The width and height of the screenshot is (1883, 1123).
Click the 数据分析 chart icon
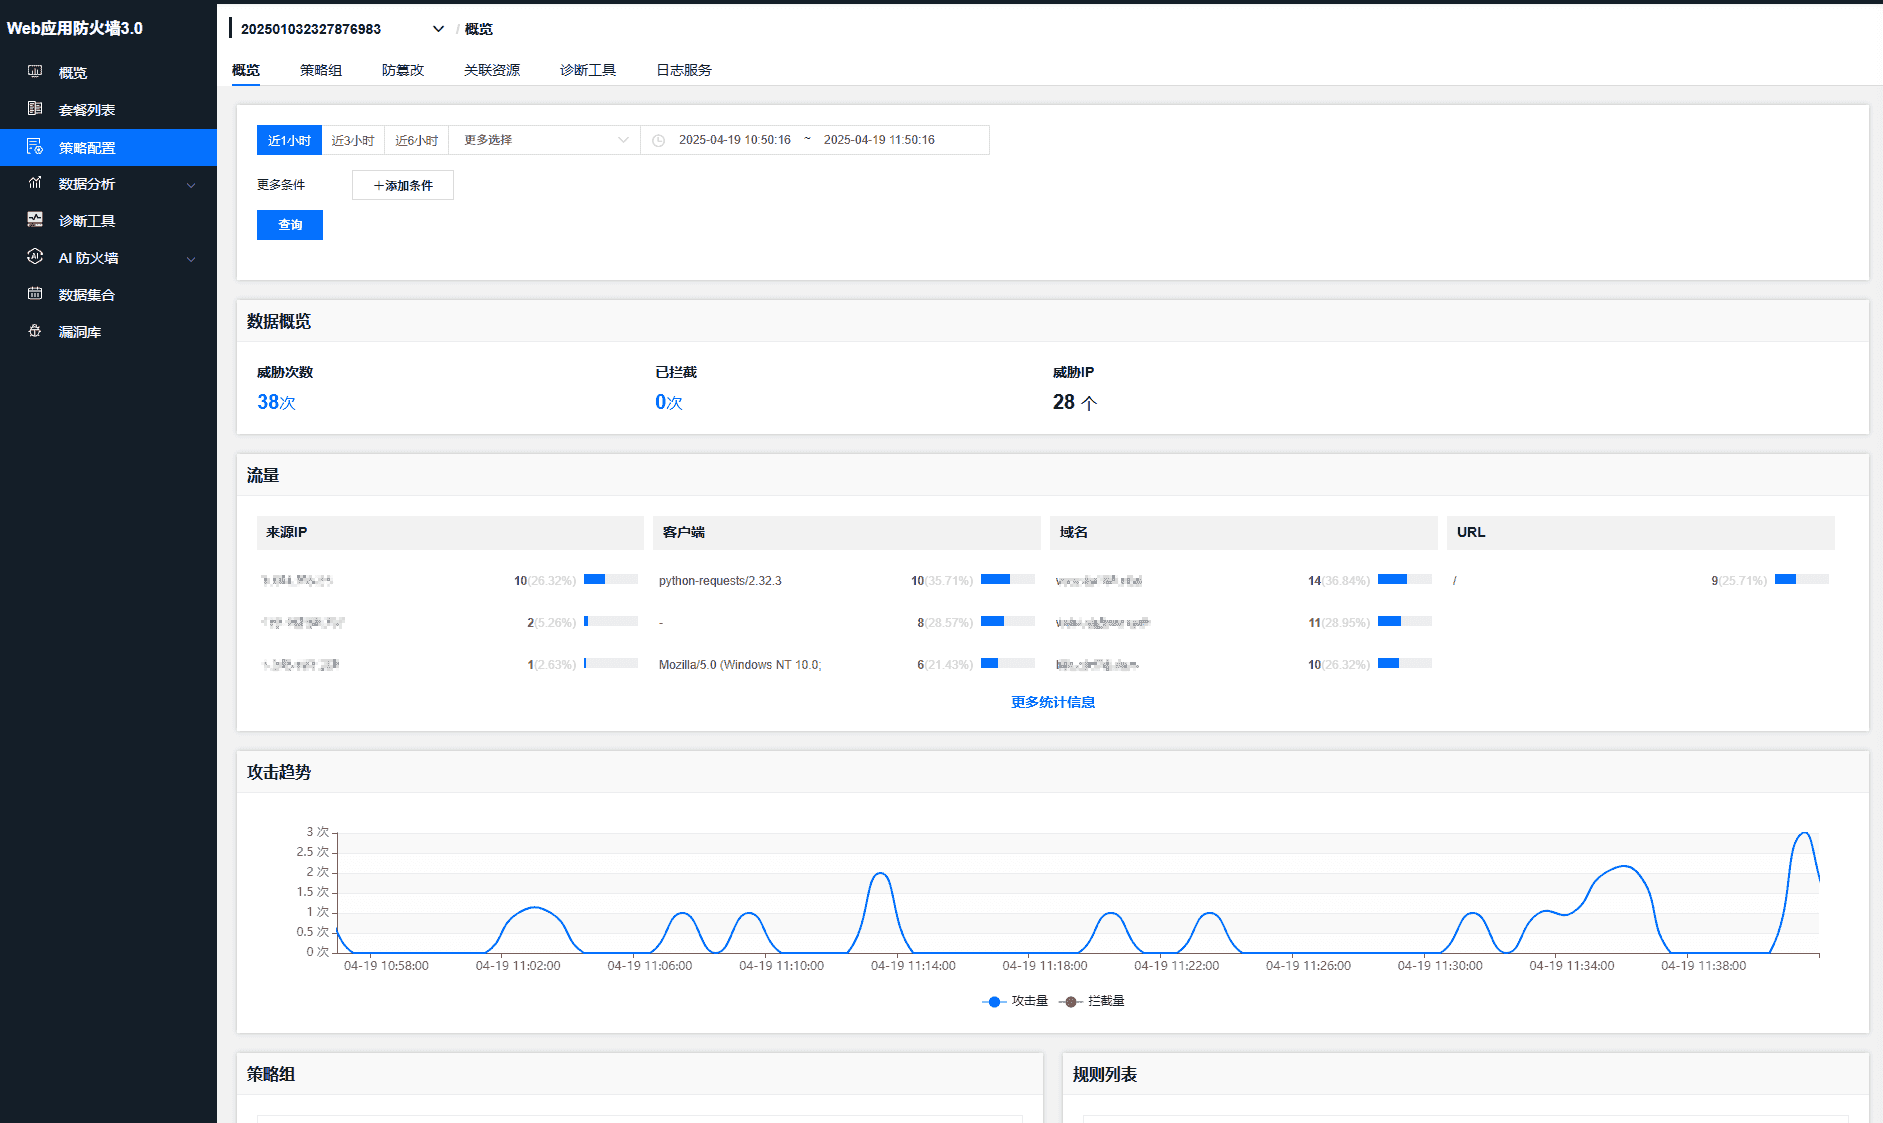[35, 183]
